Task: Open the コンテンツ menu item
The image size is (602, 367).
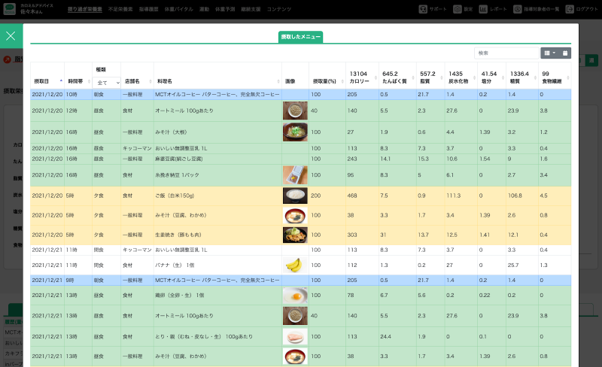Action: click(x=279, y=9)
